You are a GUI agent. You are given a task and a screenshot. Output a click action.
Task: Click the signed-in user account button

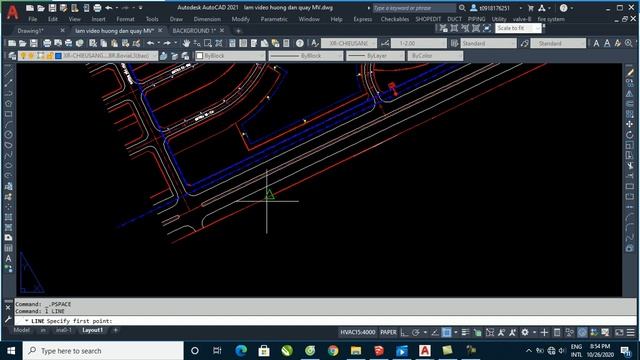[491, 8]
